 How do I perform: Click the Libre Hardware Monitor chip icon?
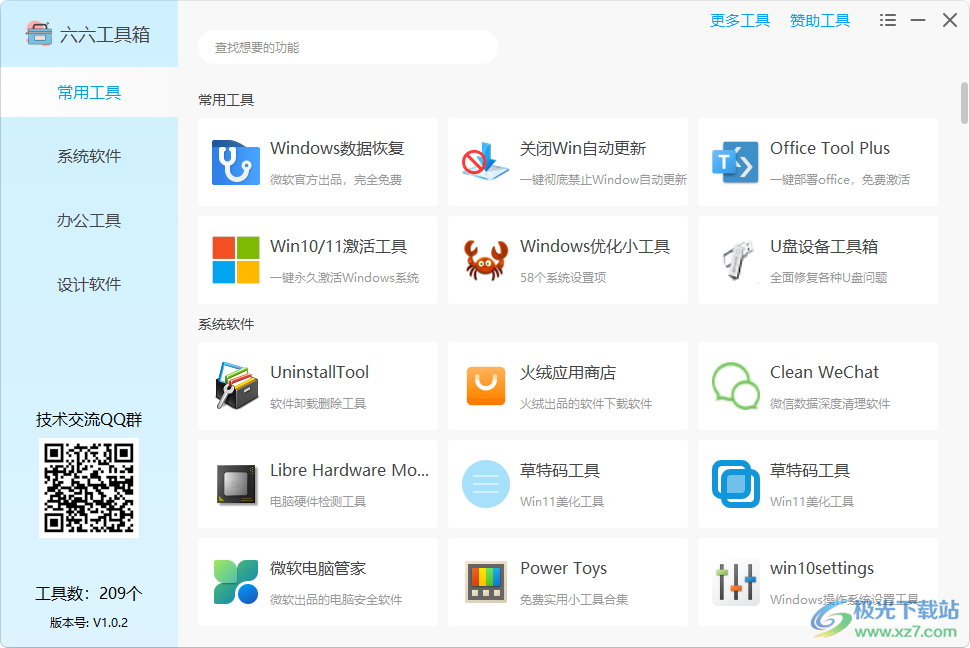click(x=236, y=484)
